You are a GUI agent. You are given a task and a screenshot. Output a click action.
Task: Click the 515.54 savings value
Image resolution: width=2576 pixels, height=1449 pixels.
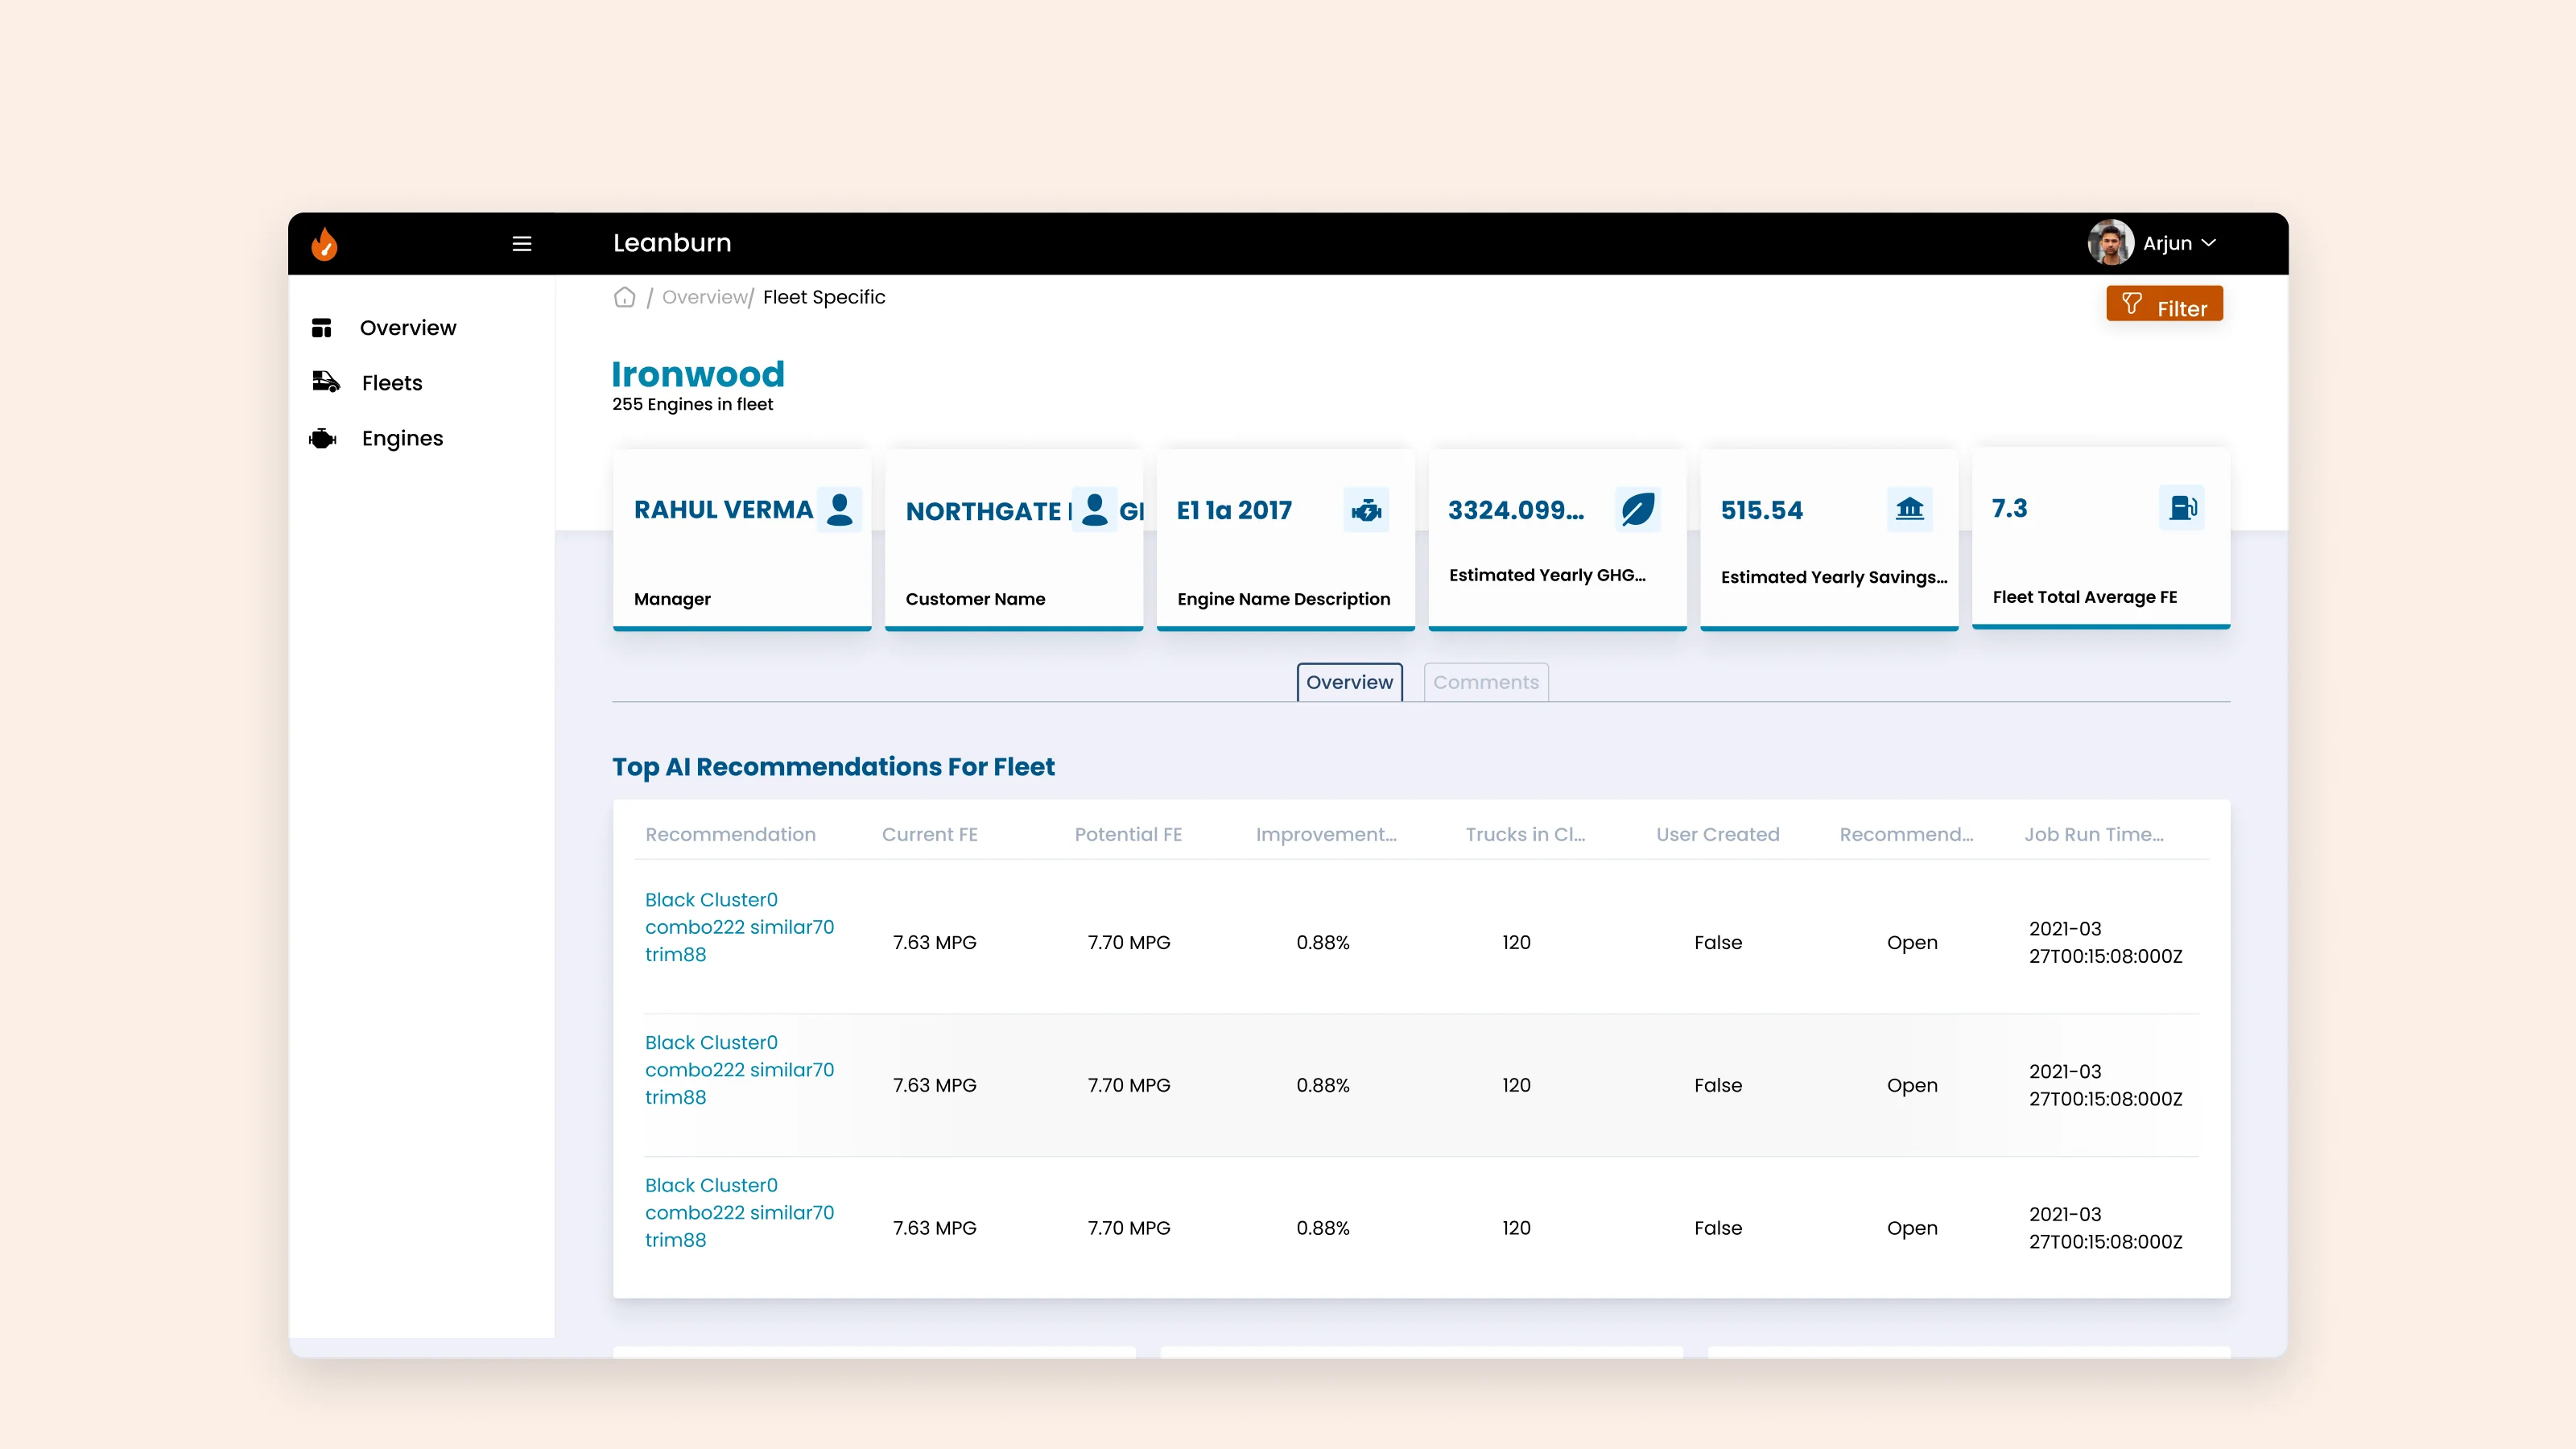coord(1761,510)
